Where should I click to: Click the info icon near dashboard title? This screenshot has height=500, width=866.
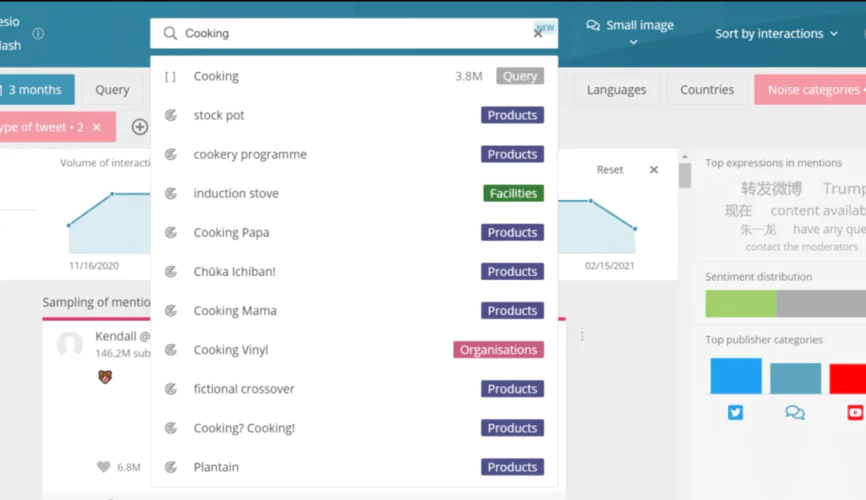click(x=38, y=34)
